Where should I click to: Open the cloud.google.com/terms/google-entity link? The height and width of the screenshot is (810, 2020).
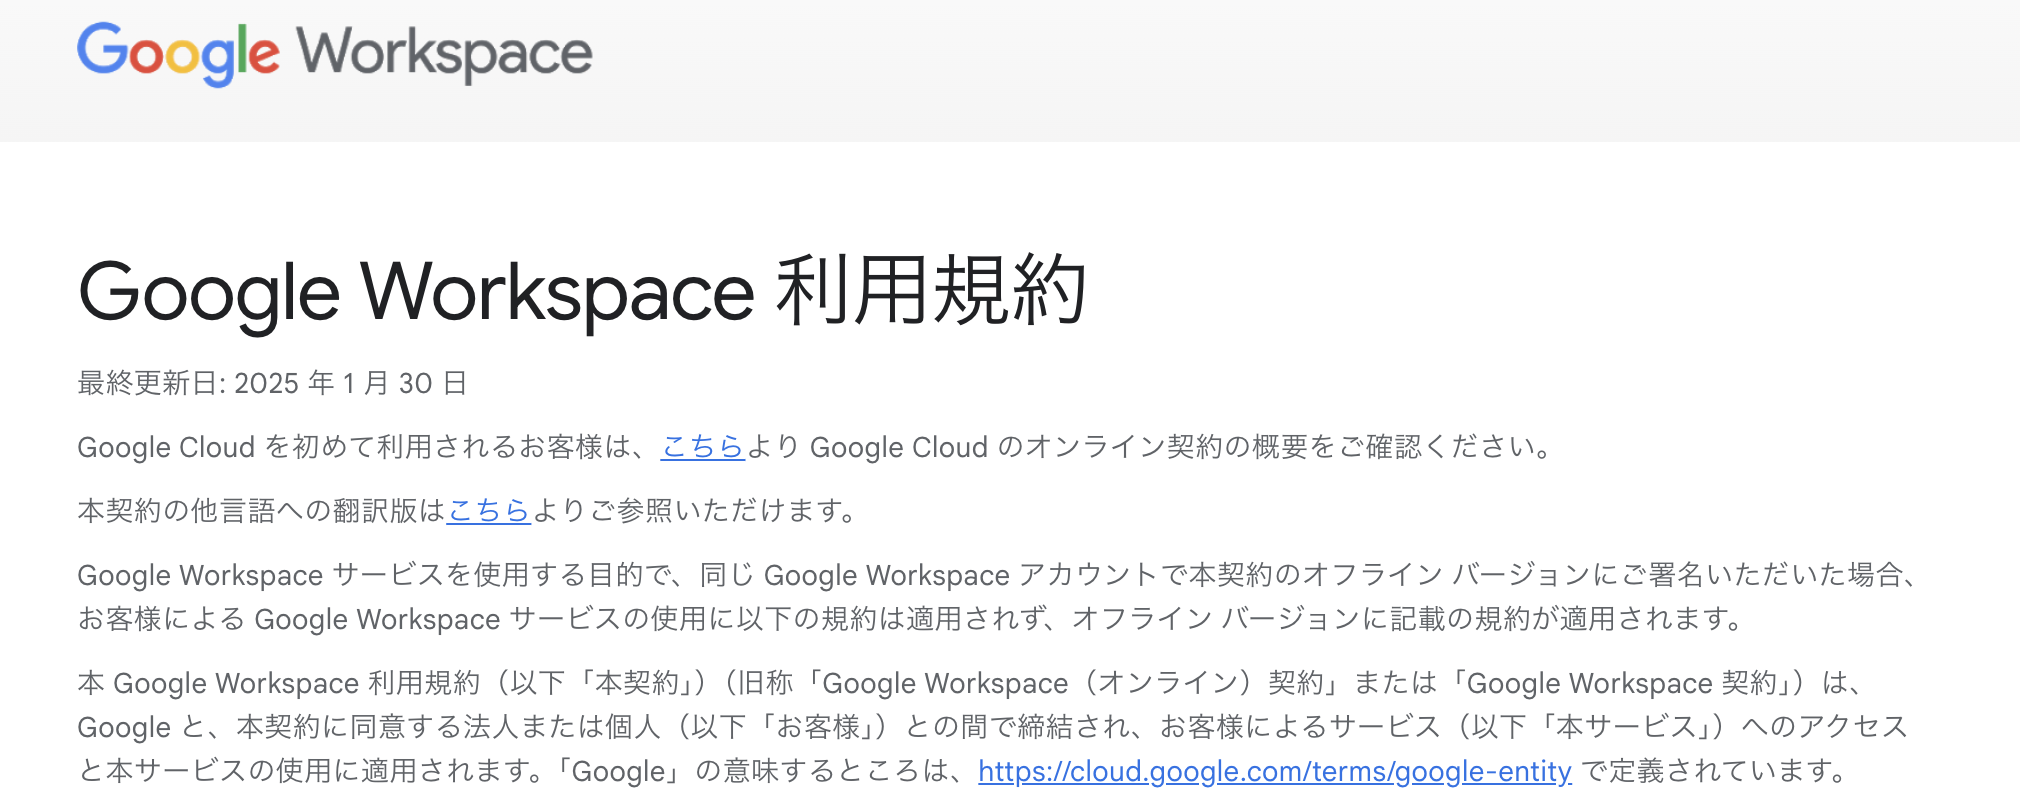1275,771
